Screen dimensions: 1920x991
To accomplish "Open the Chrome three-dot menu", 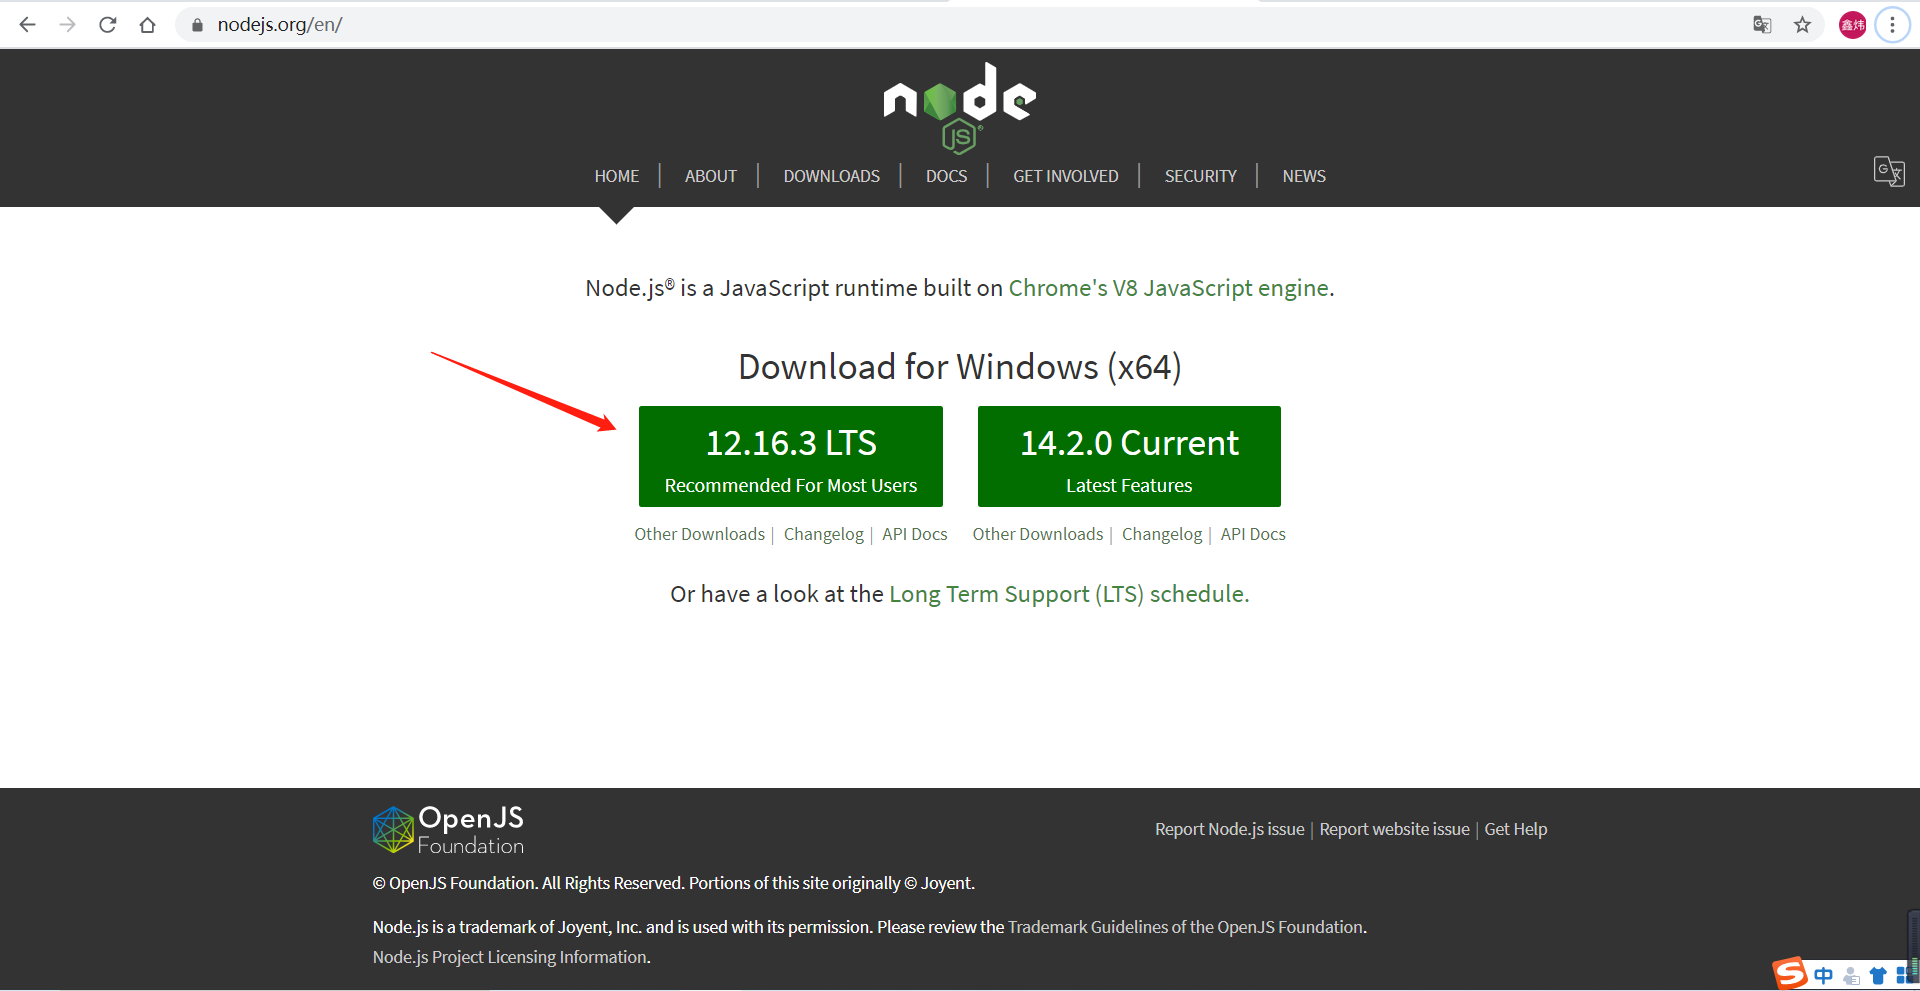I will (1892, 24).
